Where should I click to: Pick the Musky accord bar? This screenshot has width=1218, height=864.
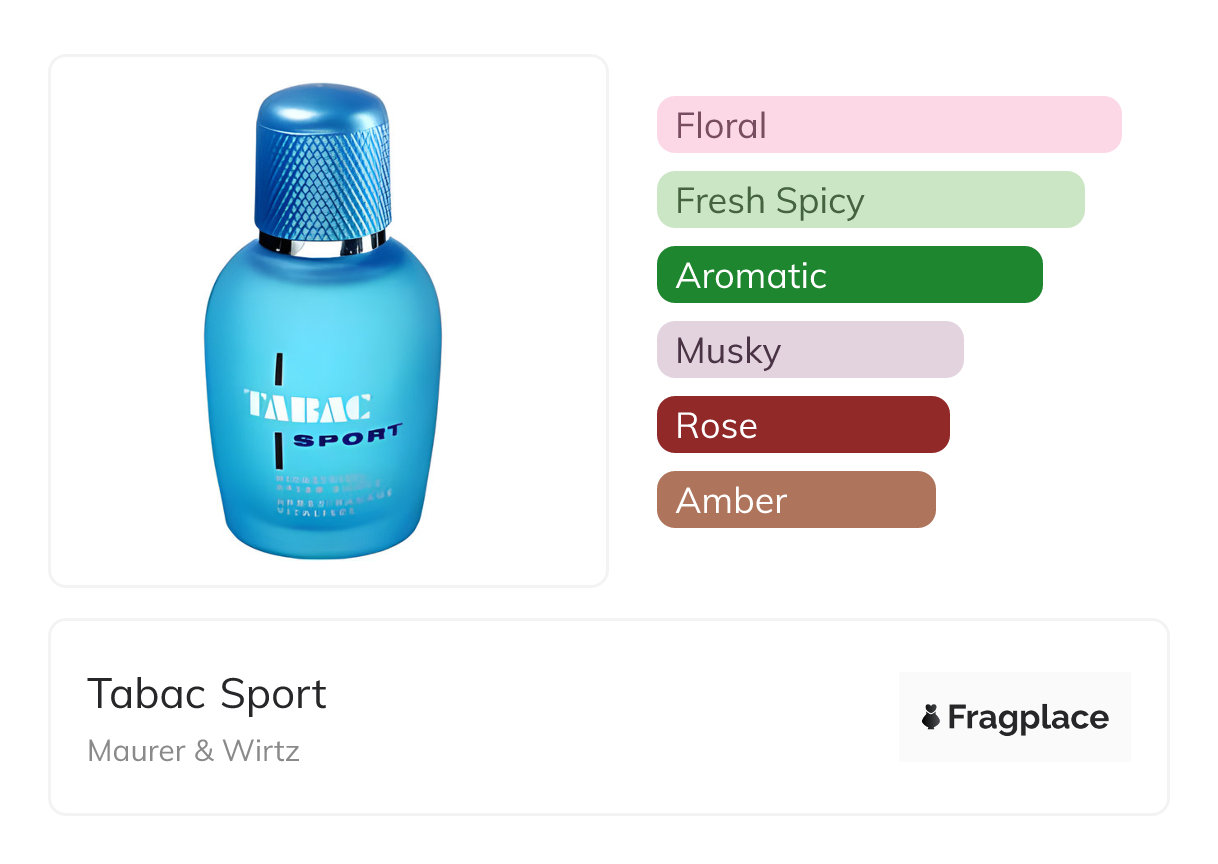810,350
